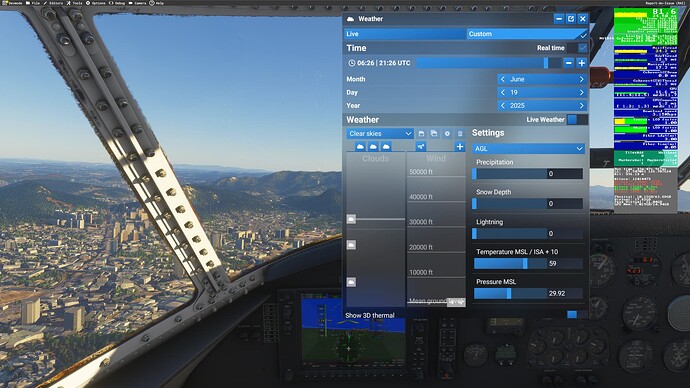690x388 pixels.
Task: Go to next month after June
Action: pyautogui.click(x=581, y=79)
